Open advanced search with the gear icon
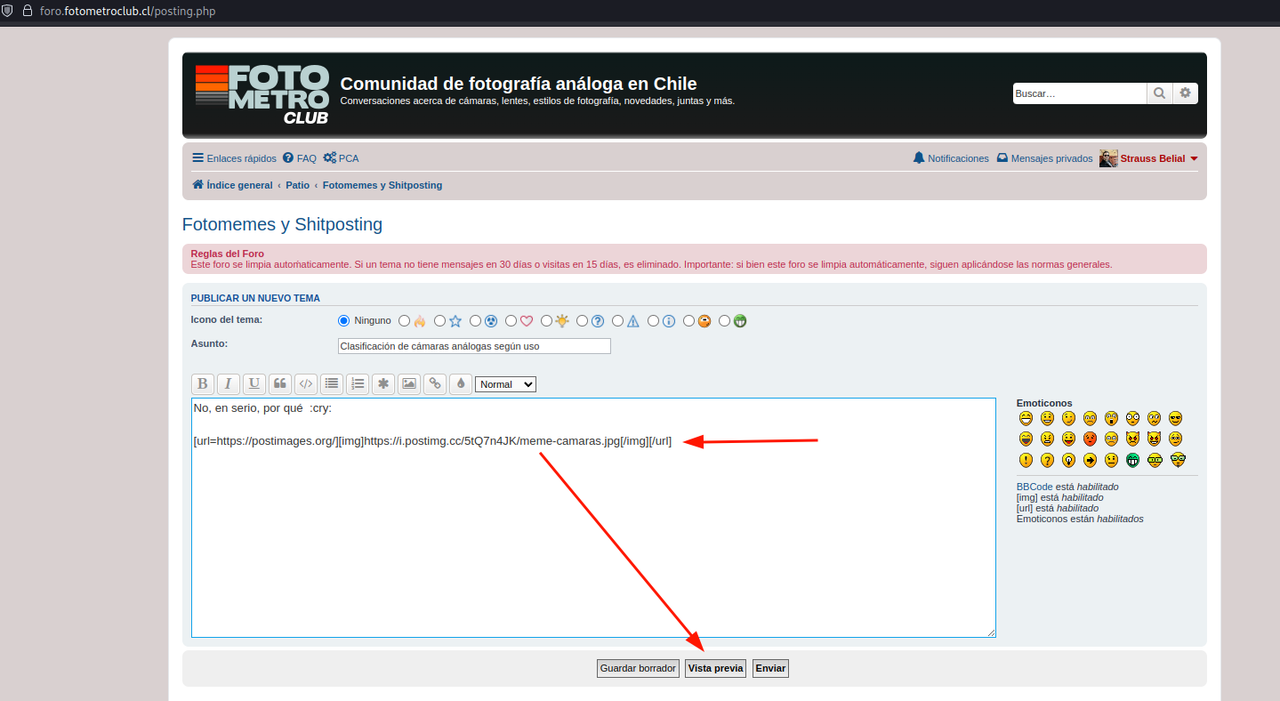Screen dimensions: 1280x701 tap(1185, 93)
